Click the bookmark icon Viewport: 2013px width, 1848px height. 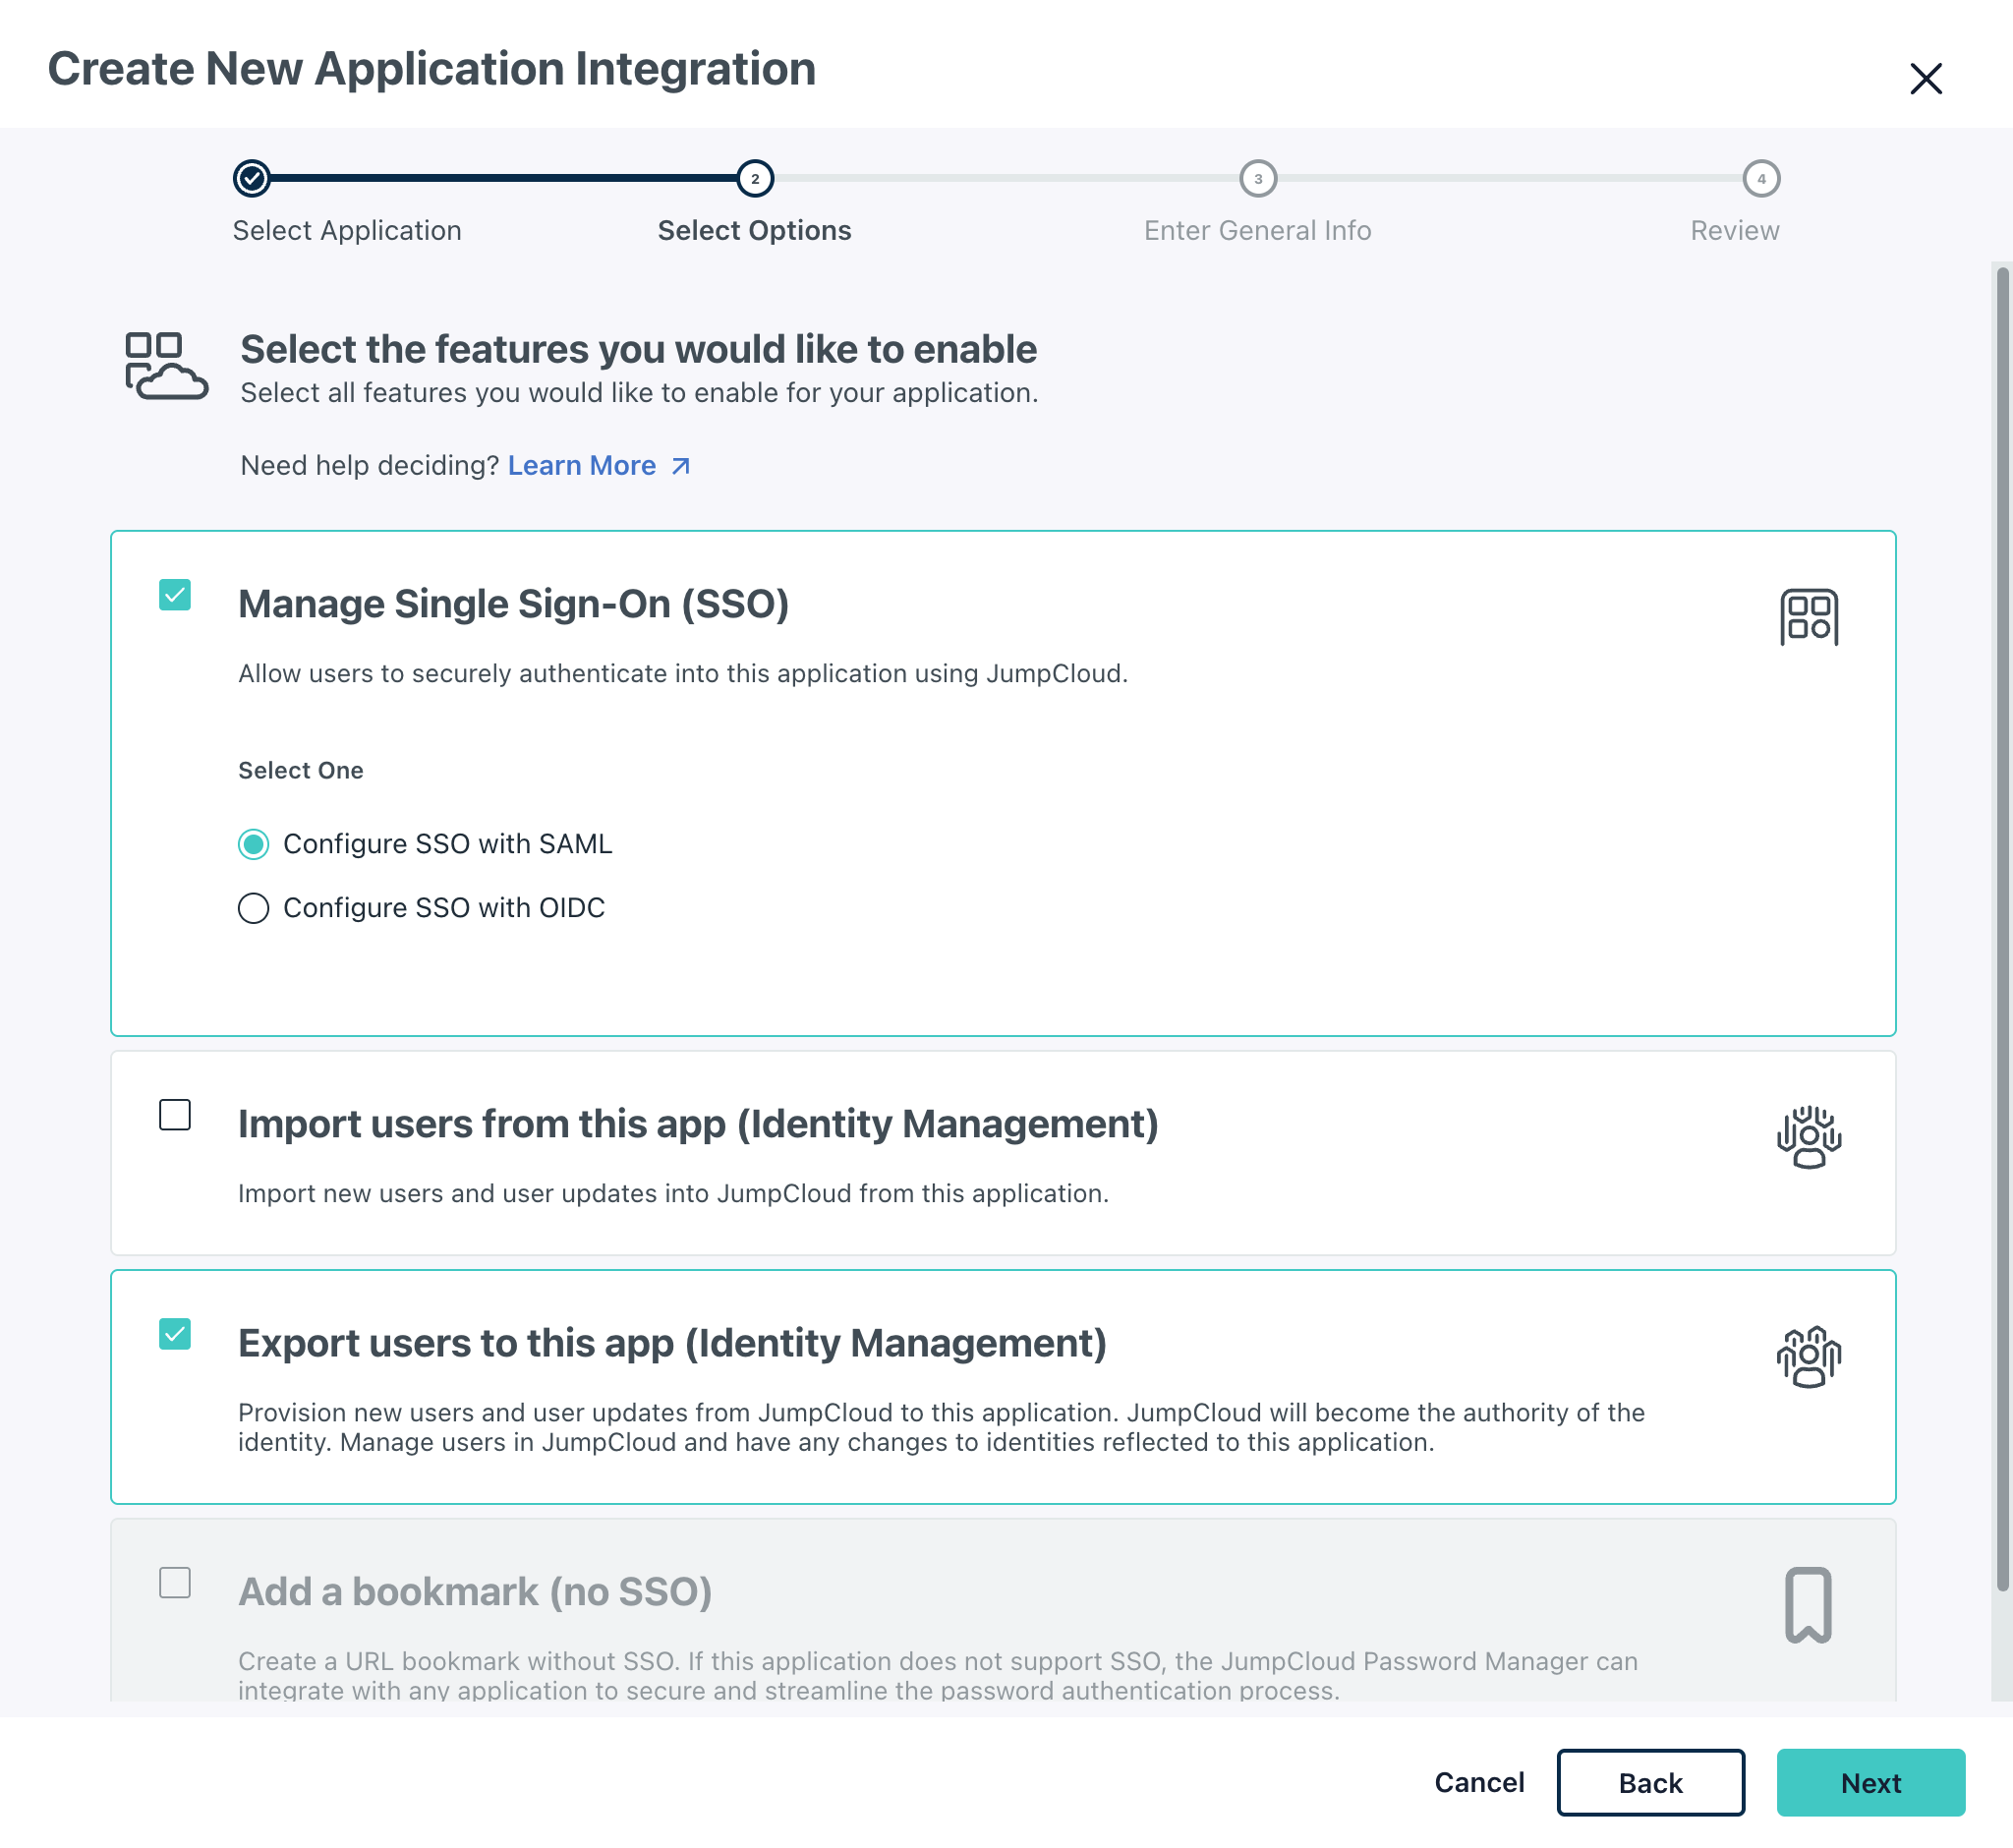coord(1808,1604)
